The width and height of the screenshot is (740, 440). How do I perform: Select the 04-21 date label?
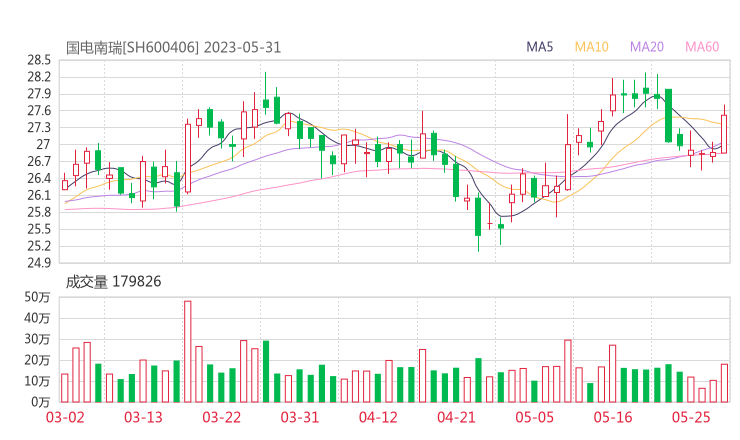click(x=456, y=417)
